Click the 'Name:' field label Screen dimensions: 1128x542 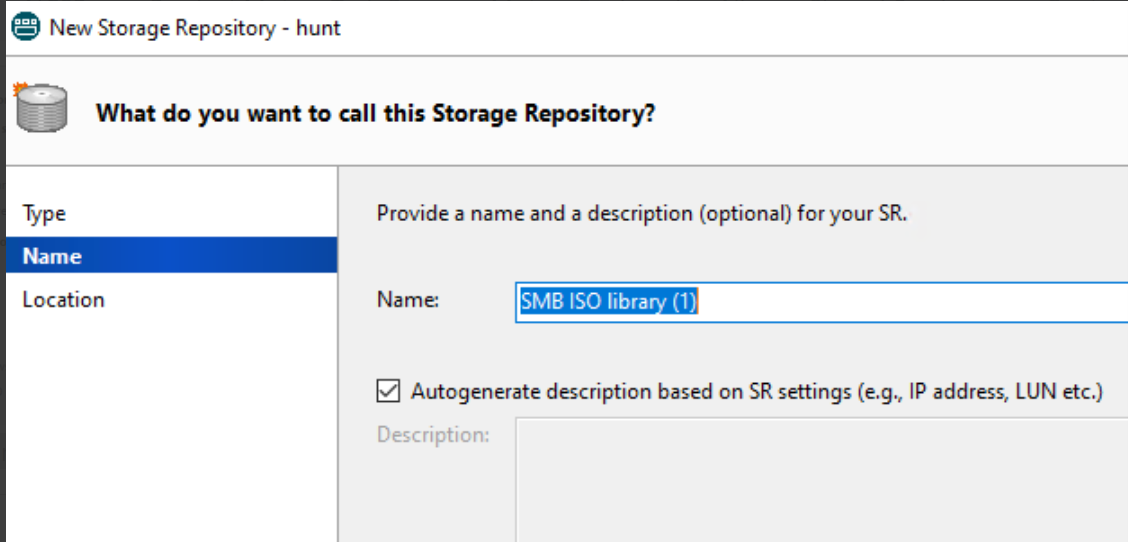[x=407, y=299]
